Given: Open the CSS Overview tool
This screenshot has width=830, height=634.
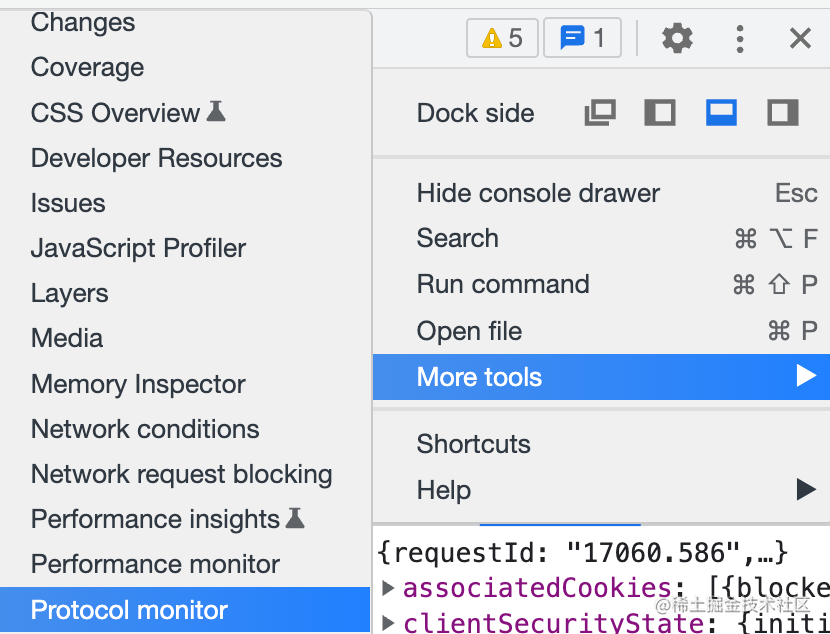Looking at the screenshot, I should point(116,113).
